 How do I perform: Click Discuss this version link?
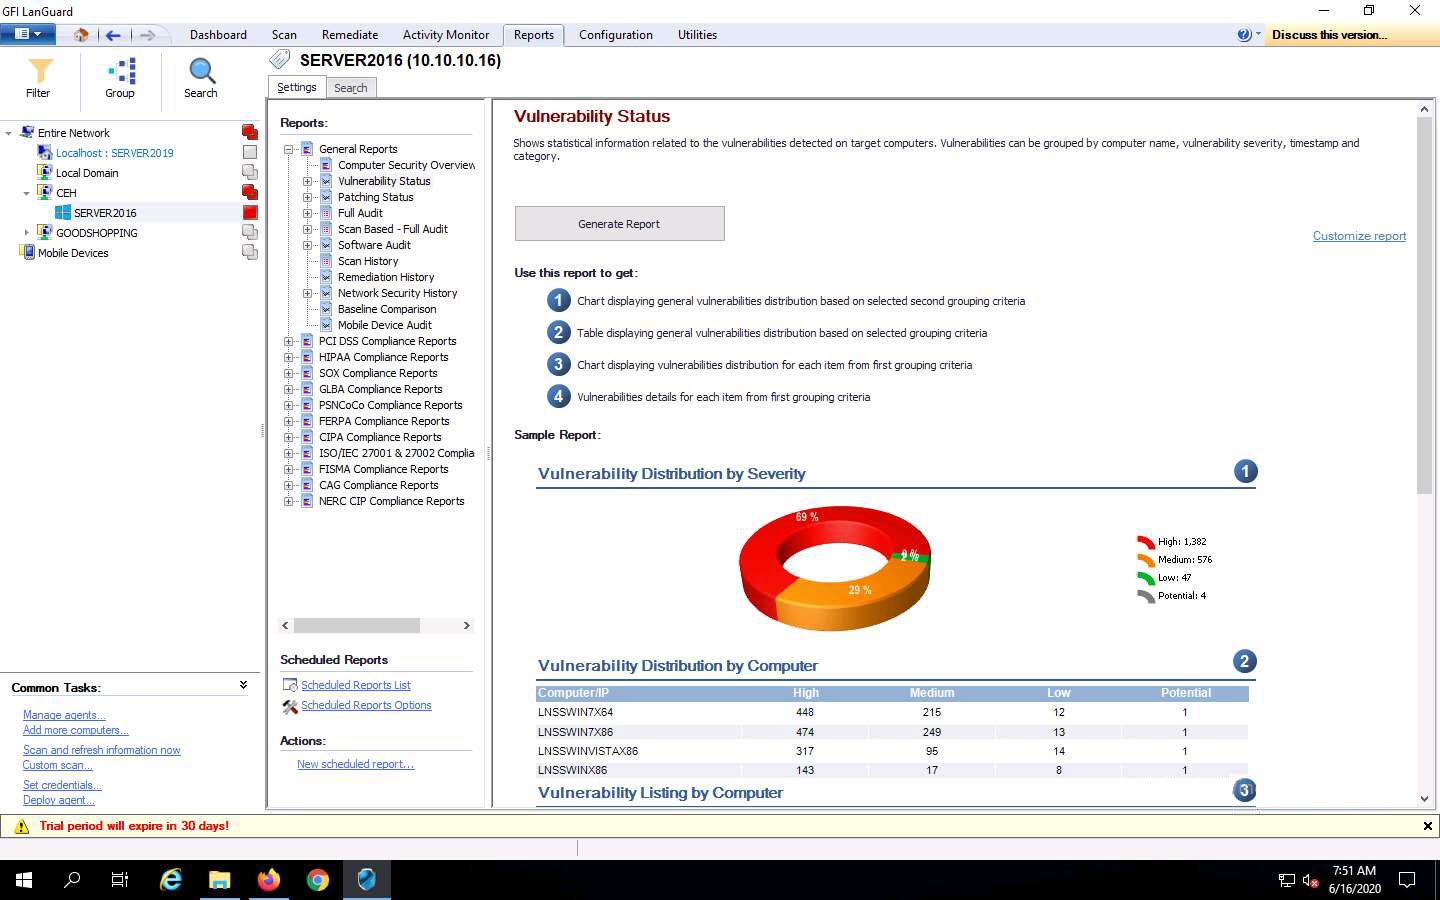tap(1329, 35)
